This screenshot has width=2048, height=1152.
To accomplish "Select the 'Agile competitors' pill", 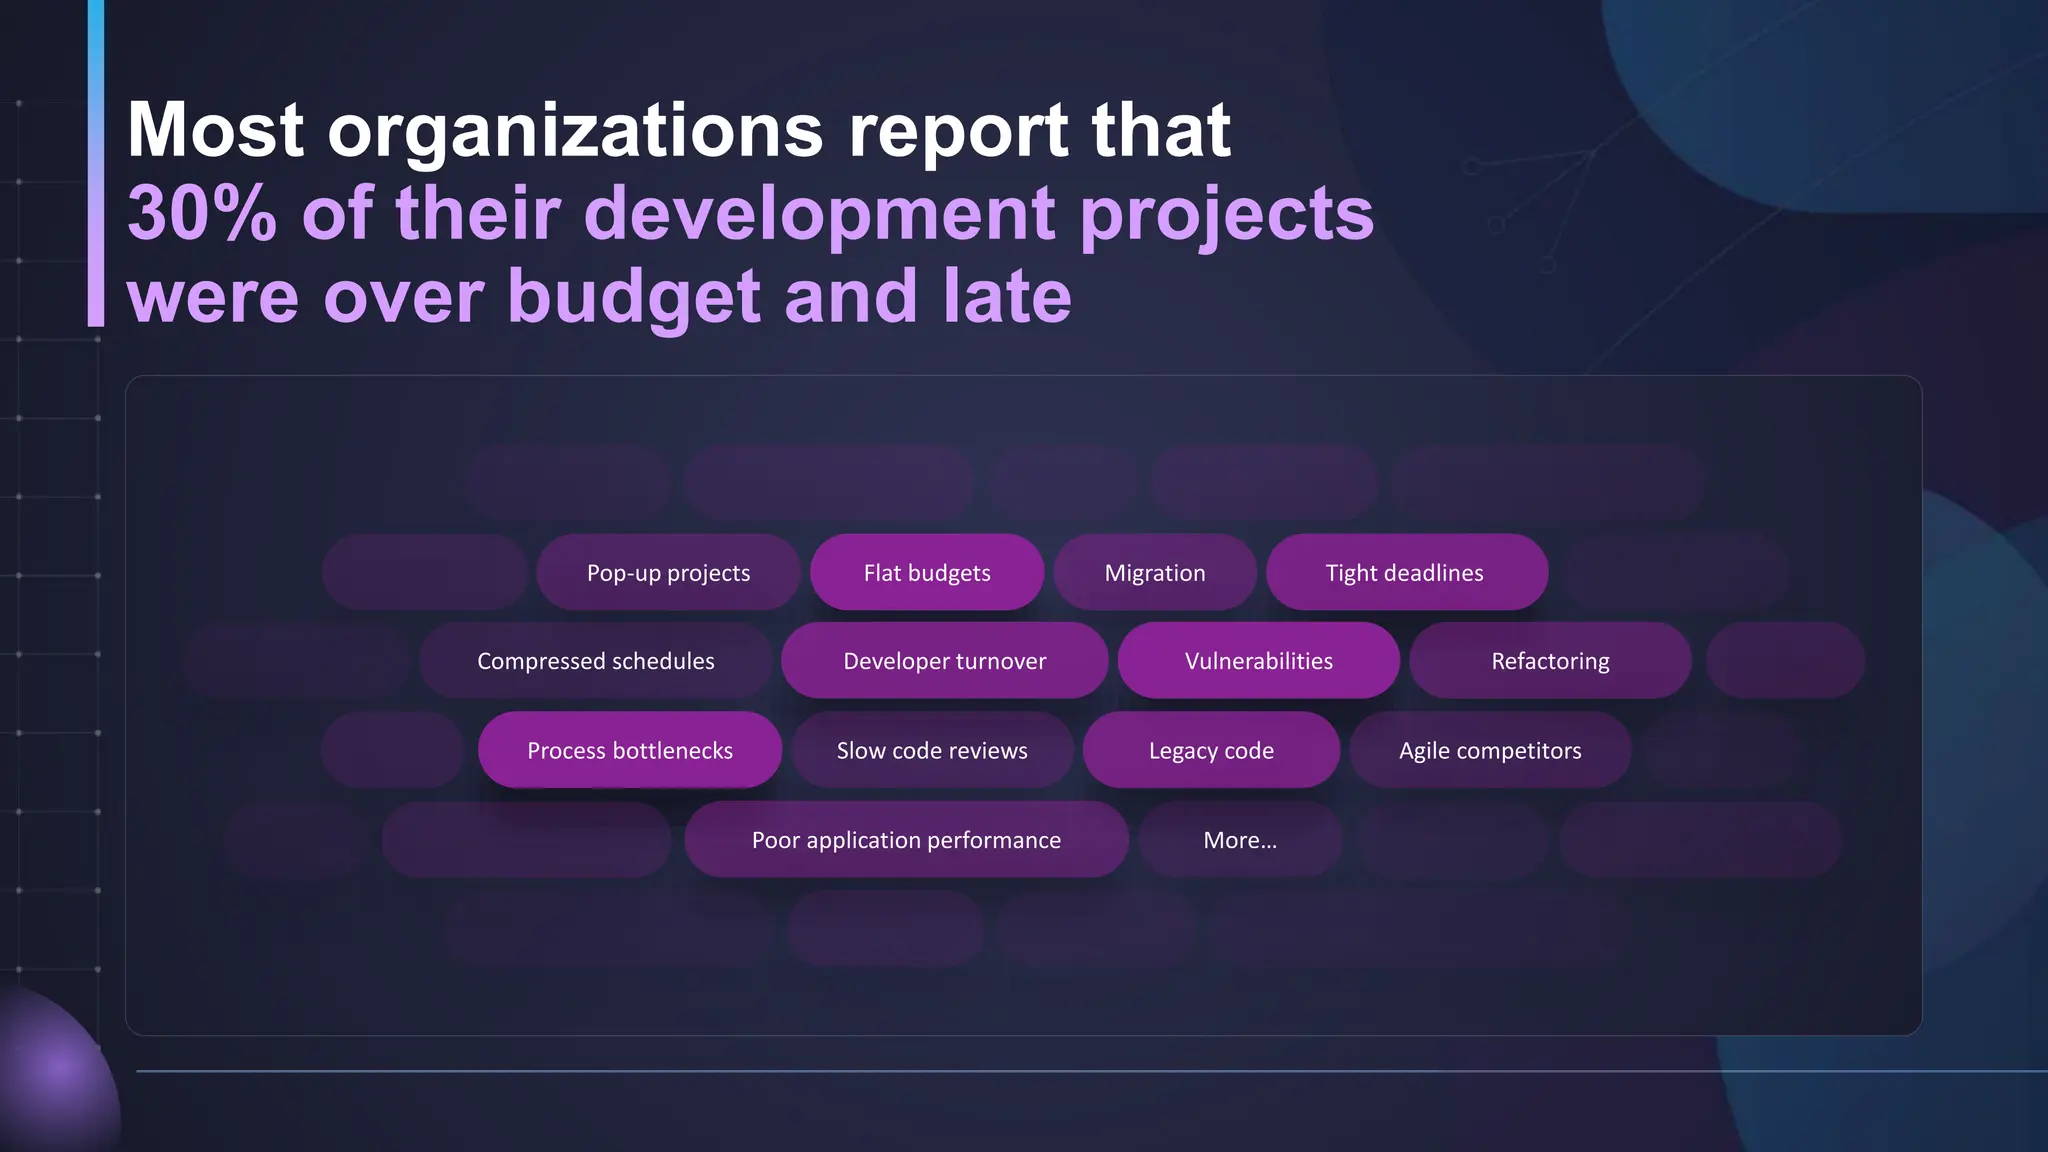I will pos(1490,750).
